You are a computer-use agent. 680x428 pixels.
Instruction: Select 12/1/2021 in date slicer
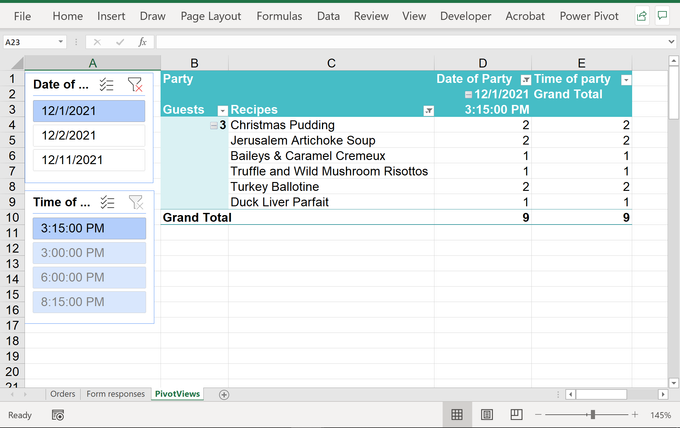(89, 111)
